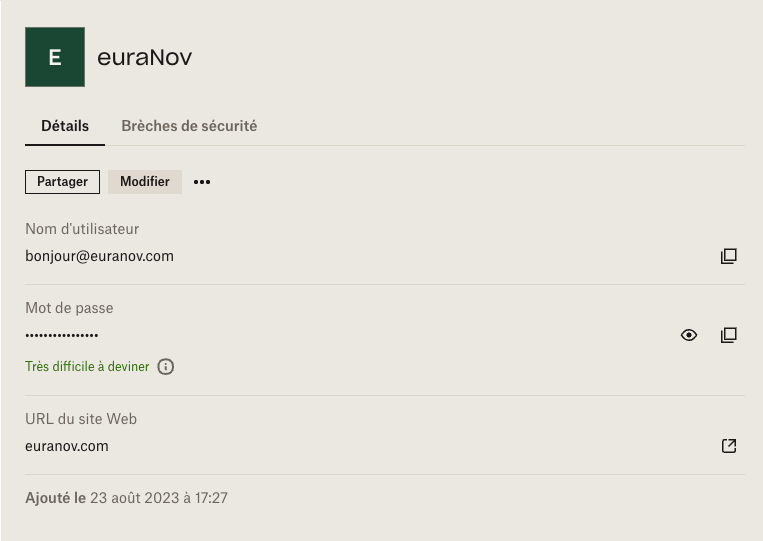Image resolution: width=763 pixels, height=541 pixels.
Task: Click the Modifier button
Action: point(145,182)
